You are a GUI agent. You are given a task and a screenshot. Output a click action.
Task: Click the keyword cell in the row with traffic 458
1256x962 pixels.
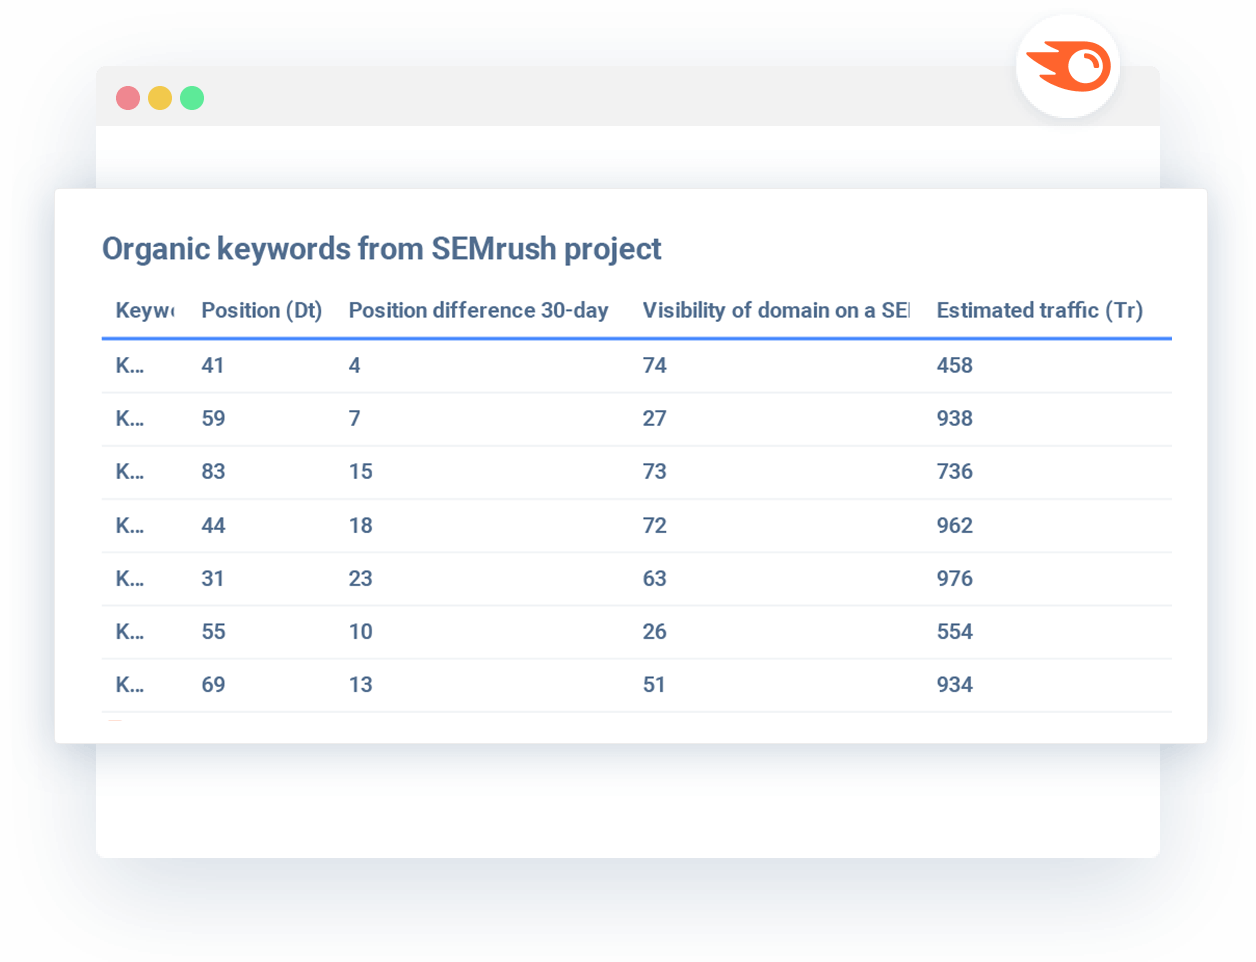click(130, 365)
